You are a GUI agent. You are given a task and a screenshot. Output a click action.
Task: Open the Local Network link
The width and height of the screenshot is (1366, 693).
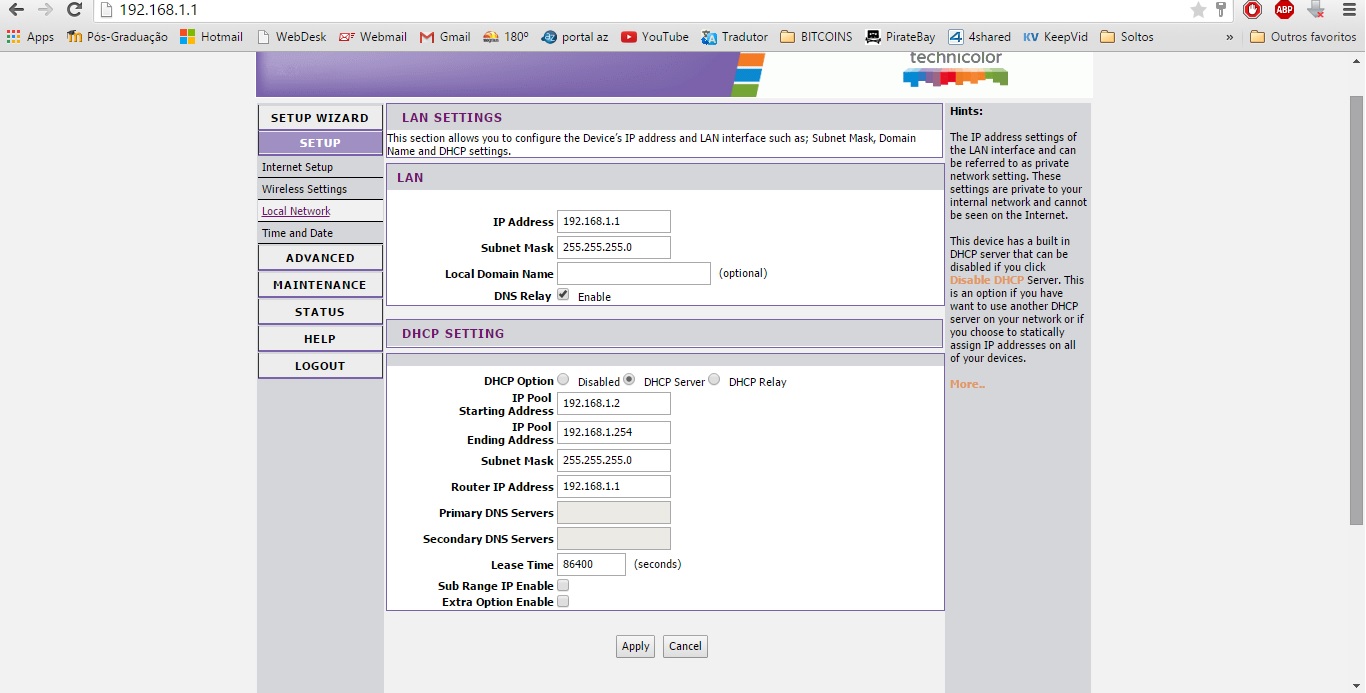click(296, 211)
